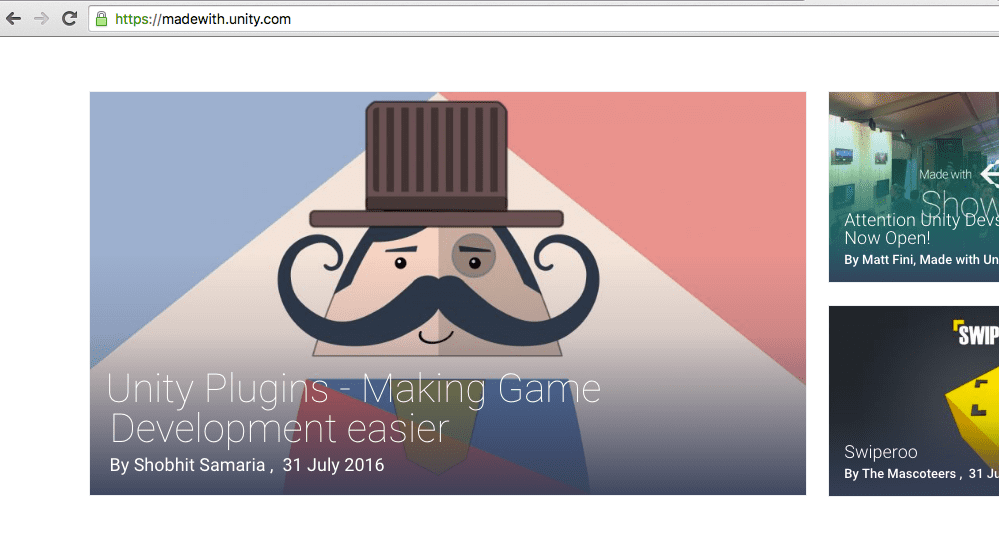
Task: Click the 31 July 2016 date
Action: click(x=333, y=465)
